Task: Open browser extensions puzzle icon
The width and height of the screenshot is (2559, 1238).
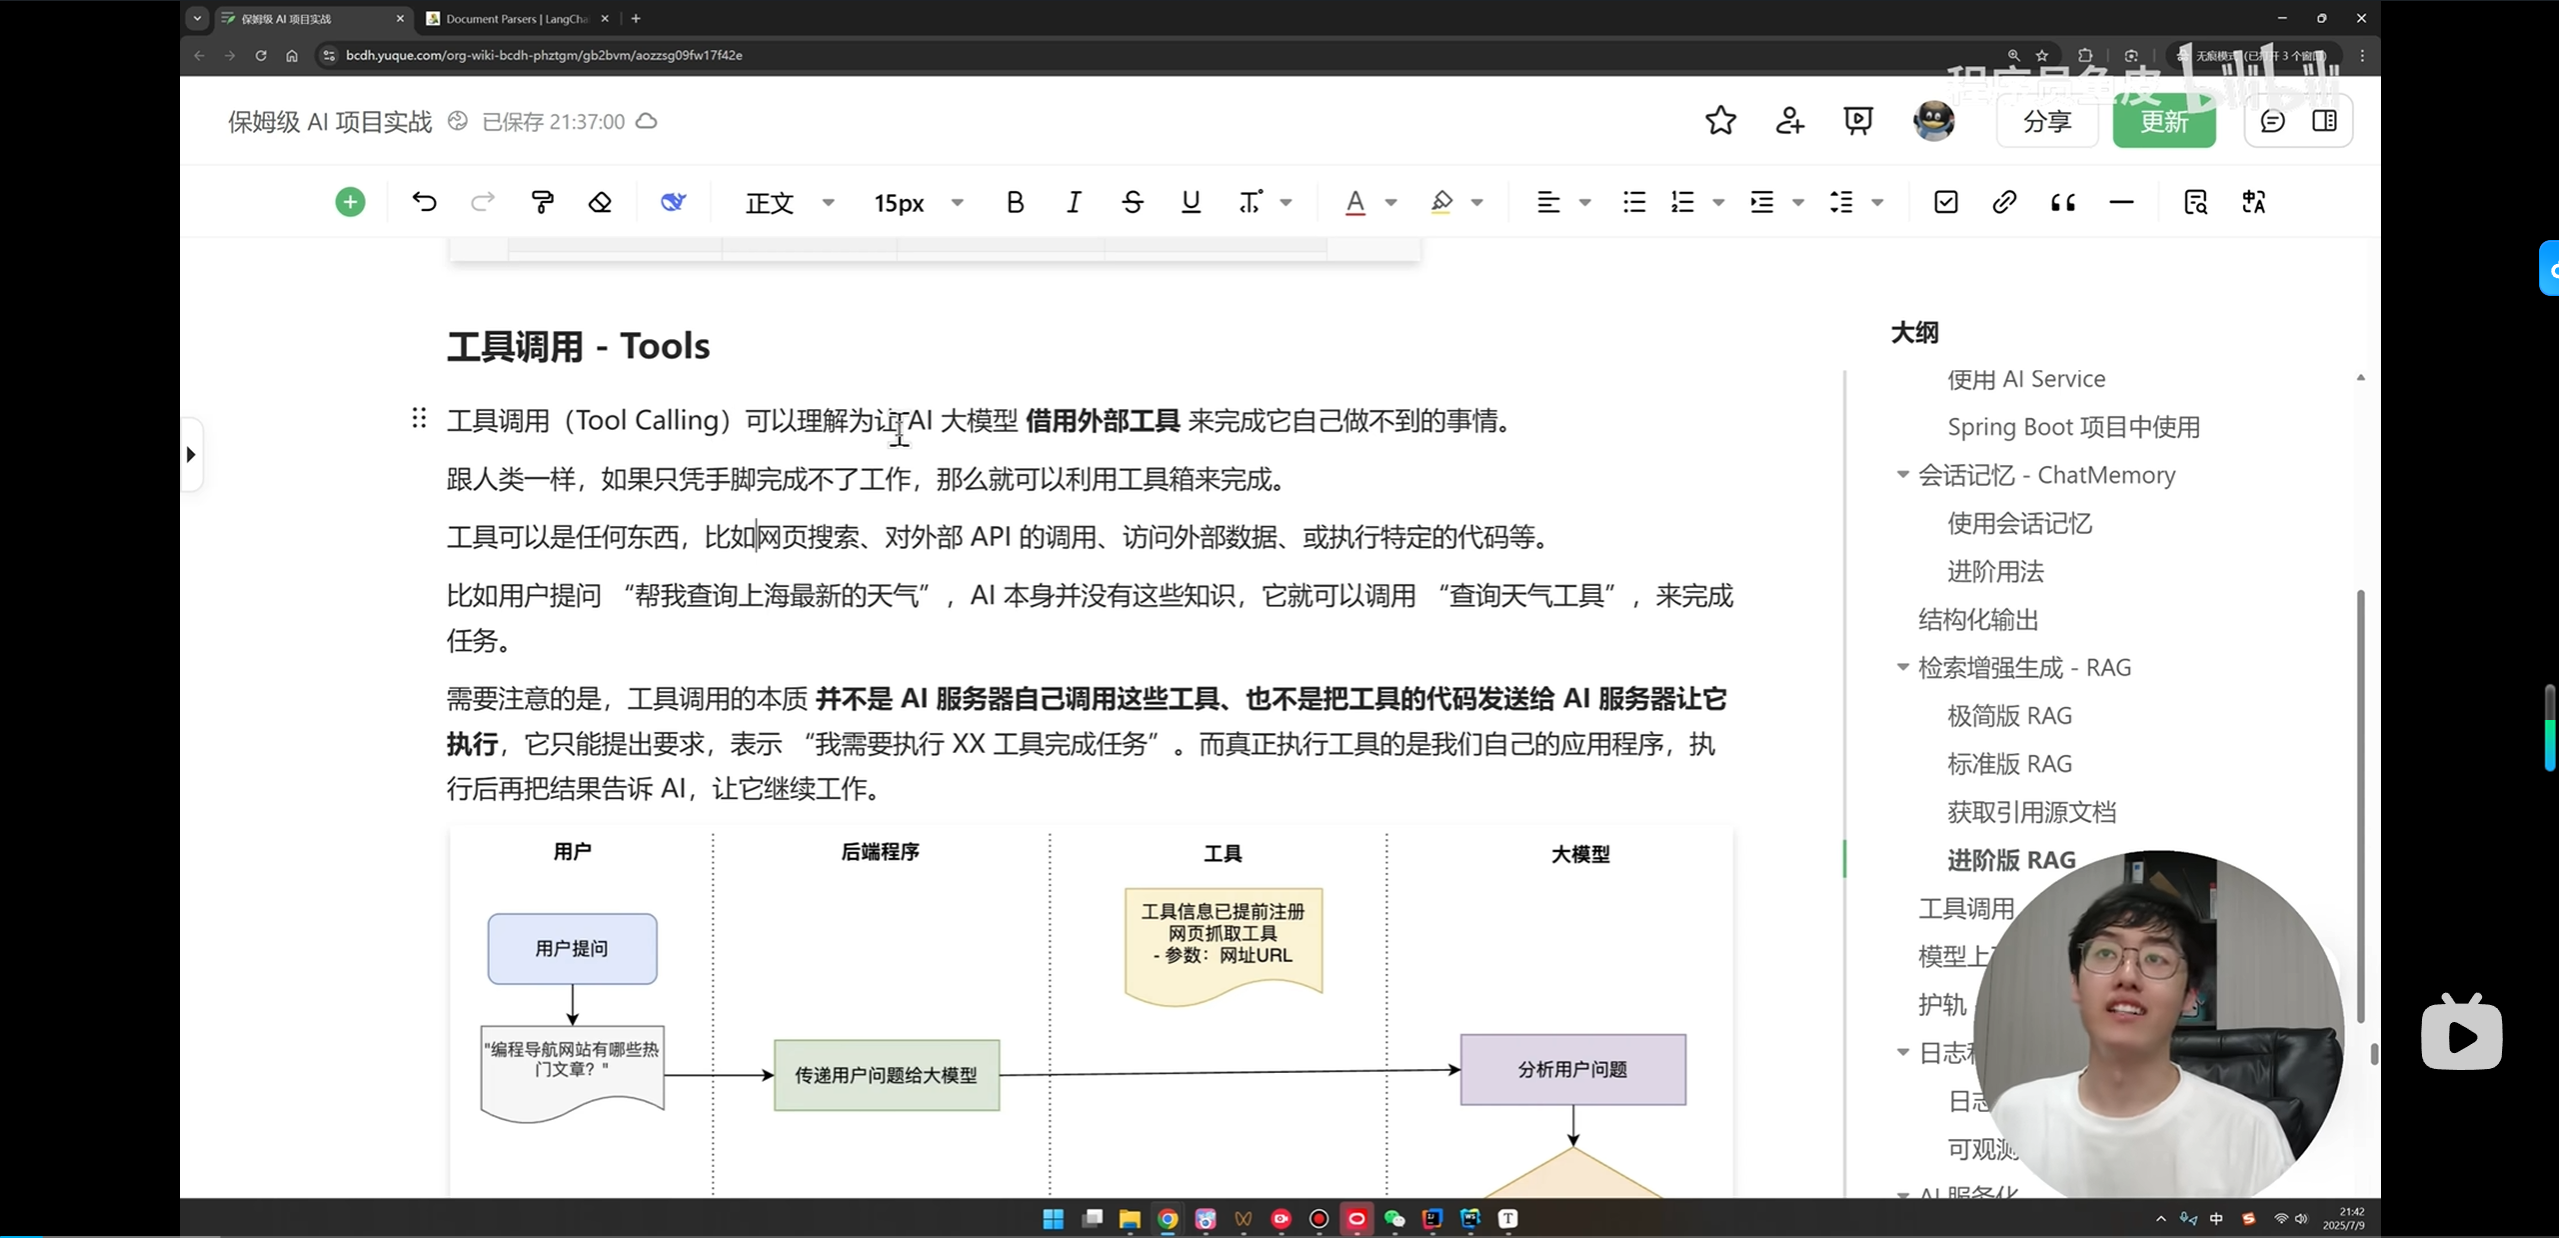Action: tap(2085, 55)
